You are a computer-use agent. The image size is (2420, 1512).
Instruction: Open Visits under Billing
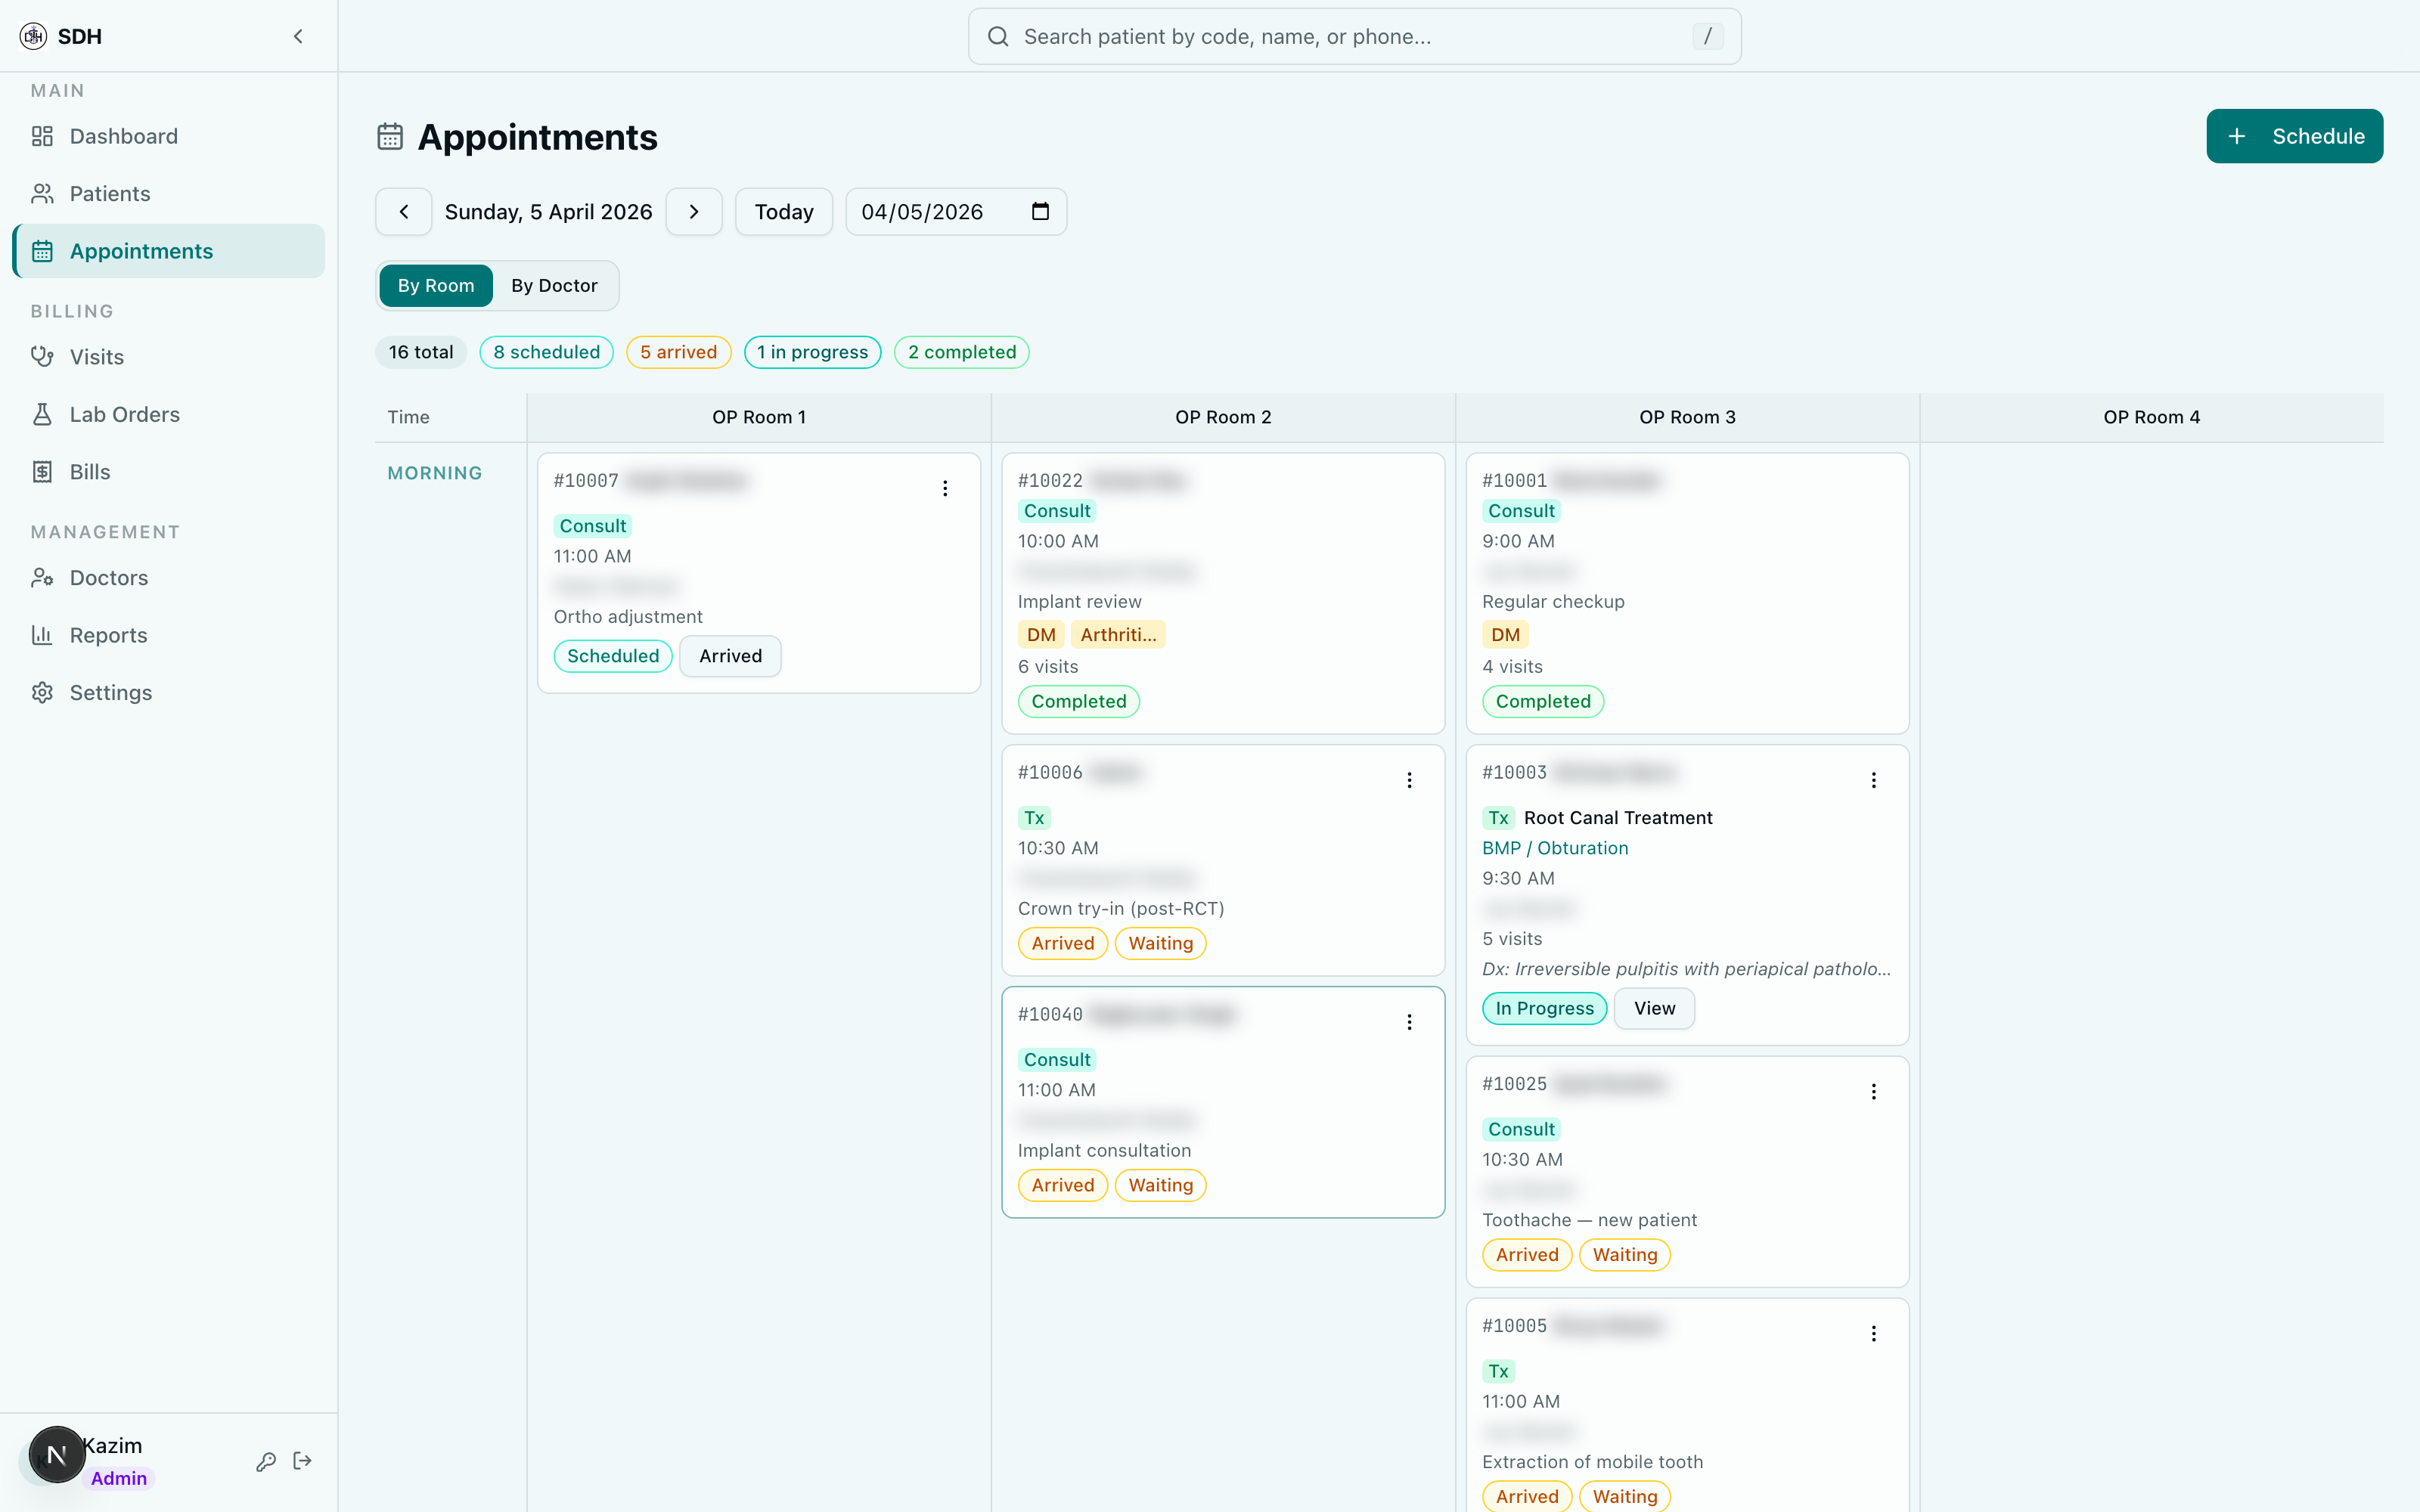click(168, 357)
